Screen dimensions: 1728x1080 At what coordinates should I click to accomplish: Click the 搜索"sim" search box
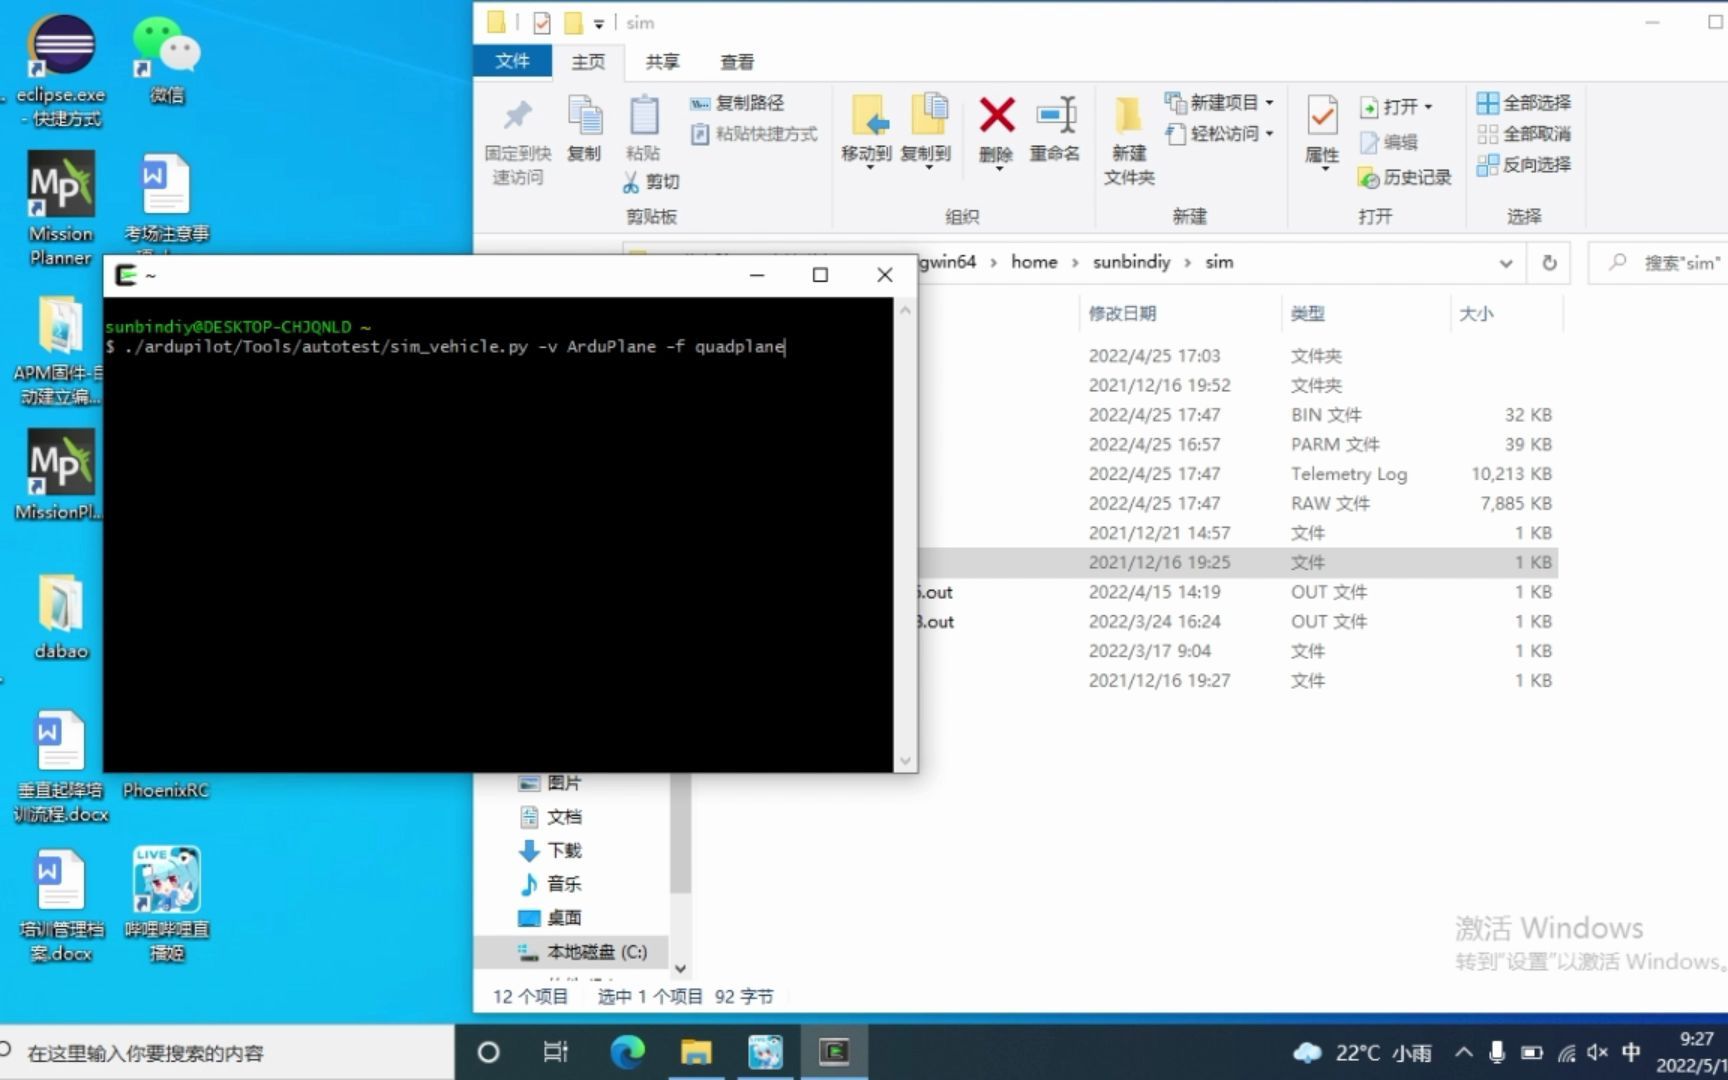pyautogui.click(x=1662, y=263)
